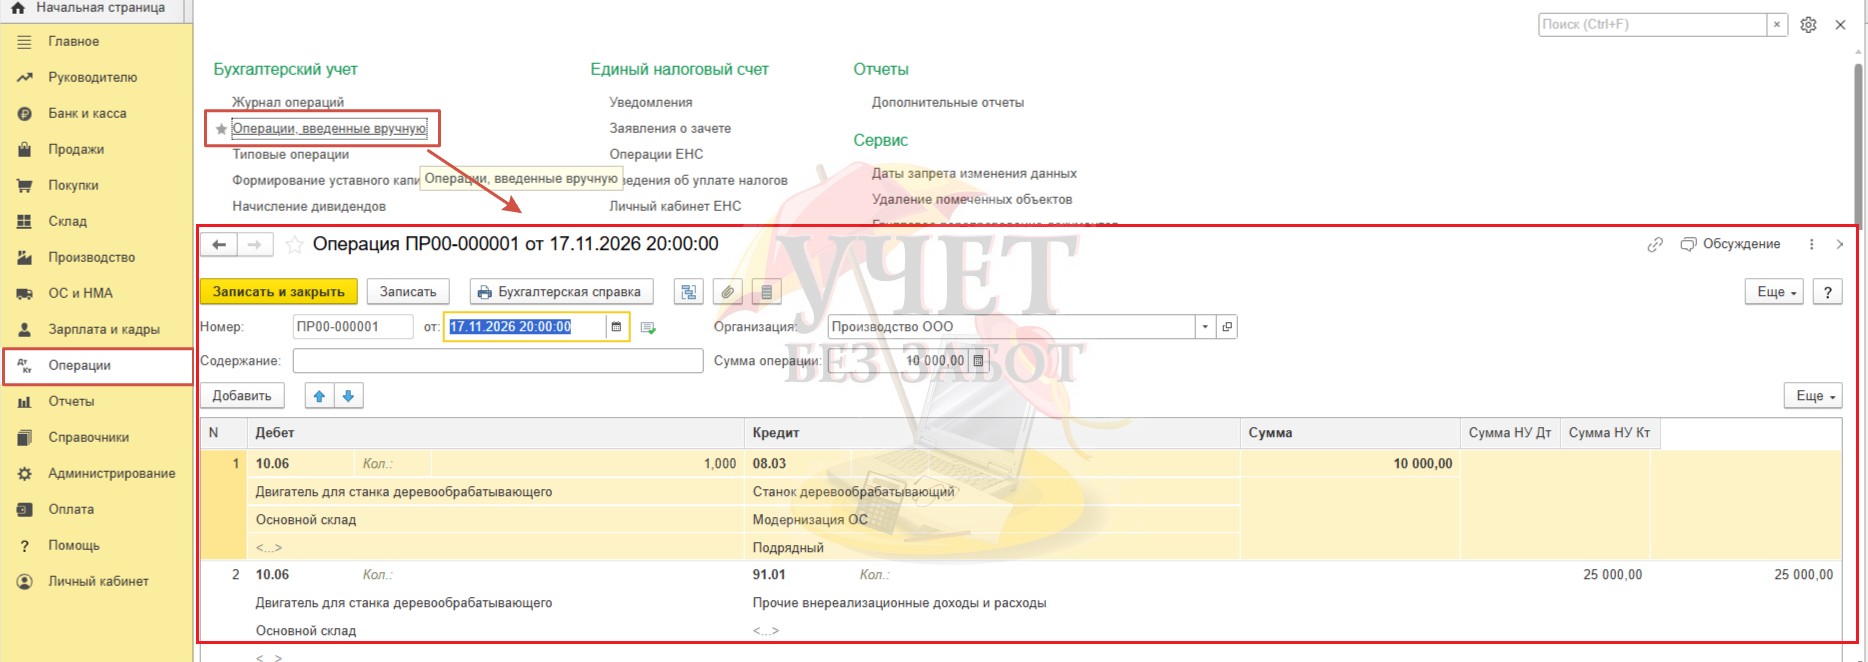Show Дт/Кт postings icon in toolbar
The image size is (1868, 662).
click(689, 292)
